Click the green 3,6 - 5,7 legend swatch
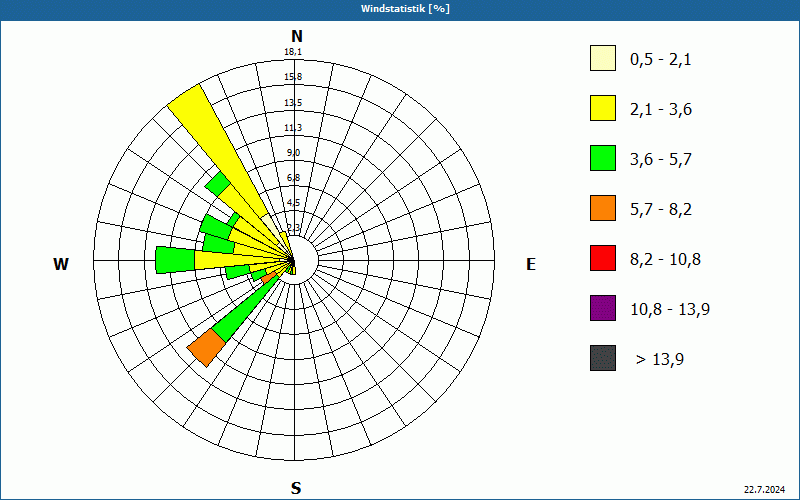Screen dimensions: 800x500 603,158
